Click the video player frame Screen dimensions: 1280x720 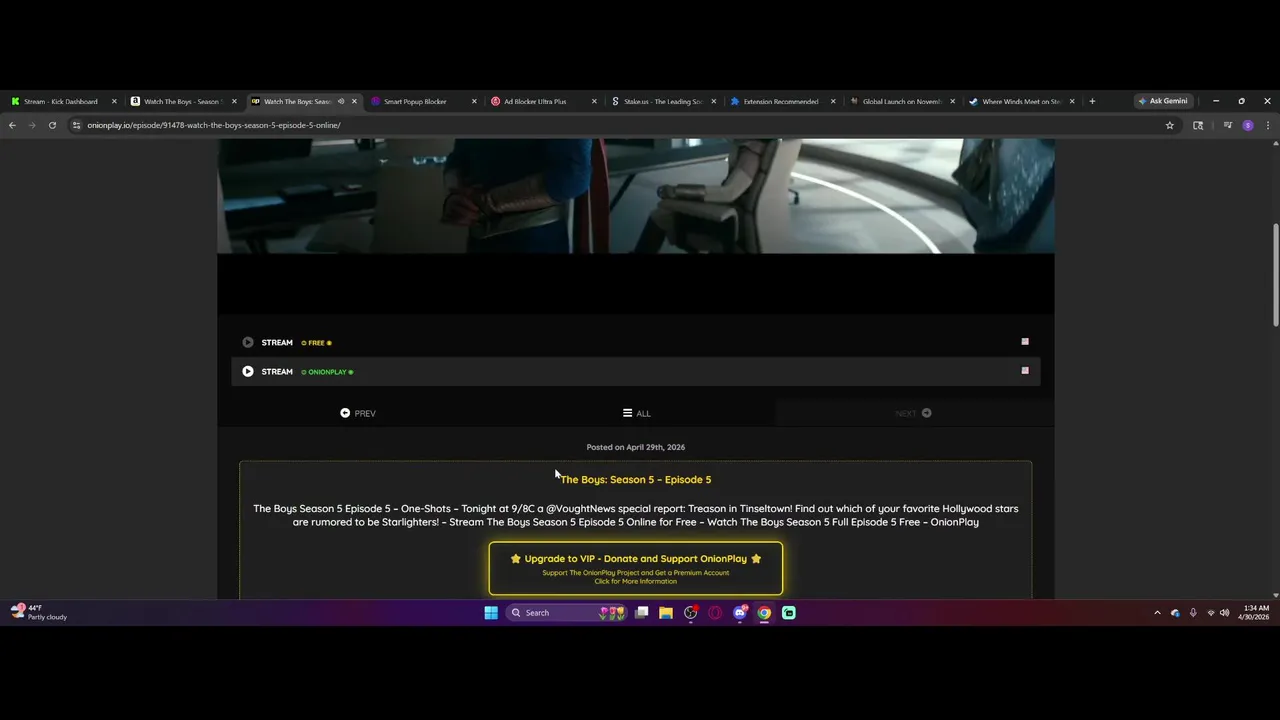pos(636,225)
